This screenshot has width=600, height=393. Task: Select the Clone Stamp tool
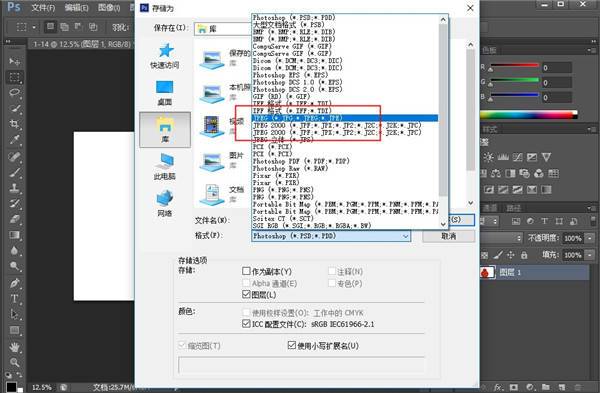coord(15,188)
